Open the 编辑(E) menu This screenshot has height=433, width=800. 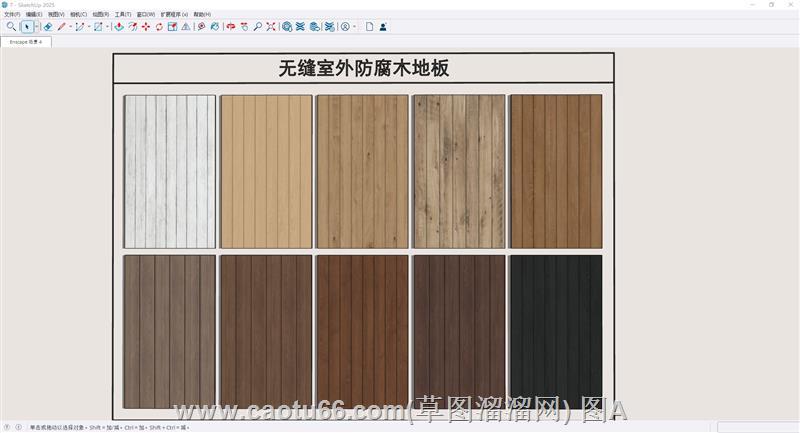[34, 14]
